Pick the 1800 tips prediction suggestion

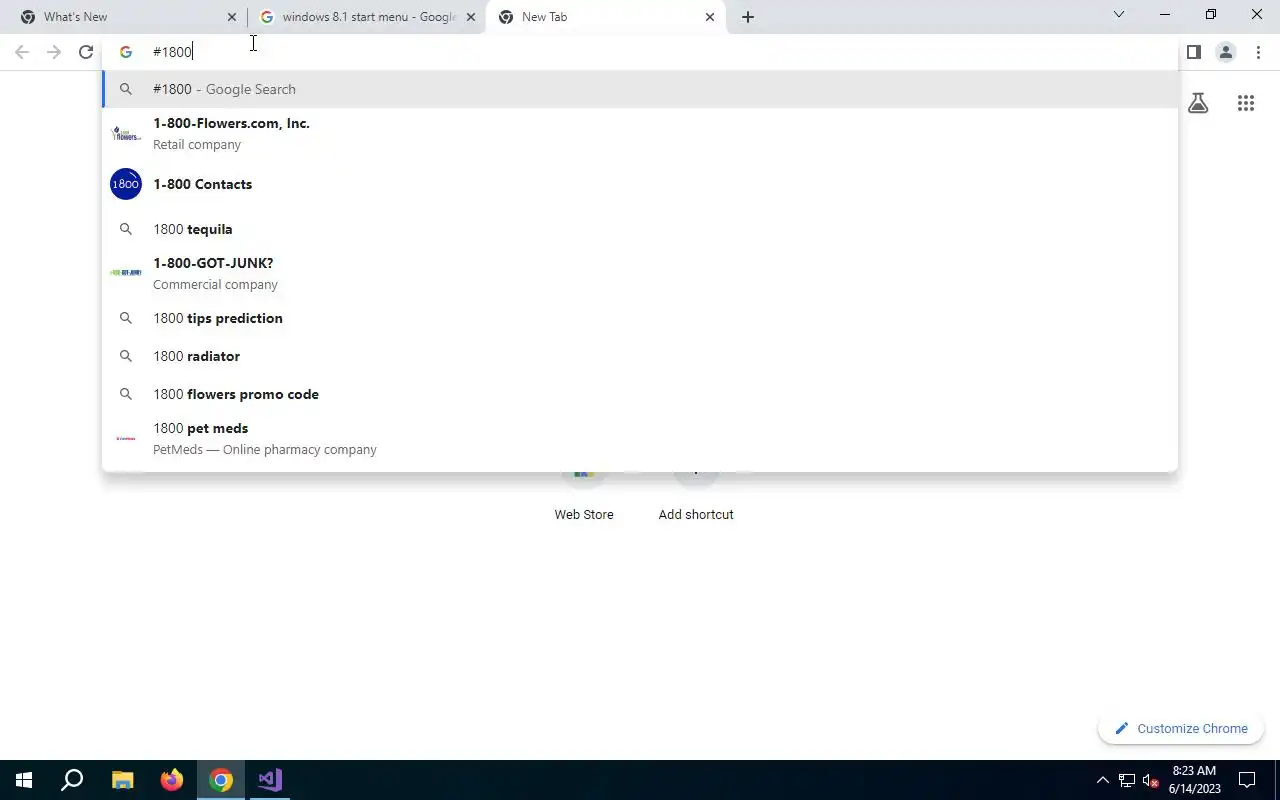click(x=640, y=318)
